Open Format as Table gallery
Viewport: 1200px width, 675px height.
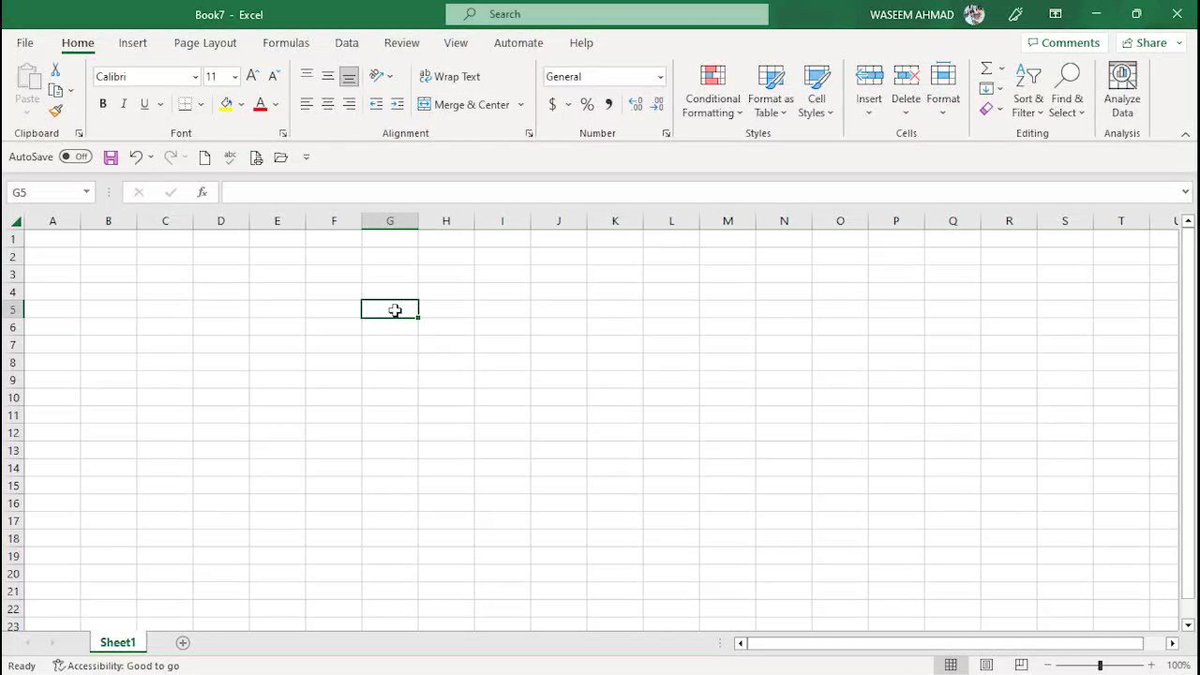(x=770, y=91)
